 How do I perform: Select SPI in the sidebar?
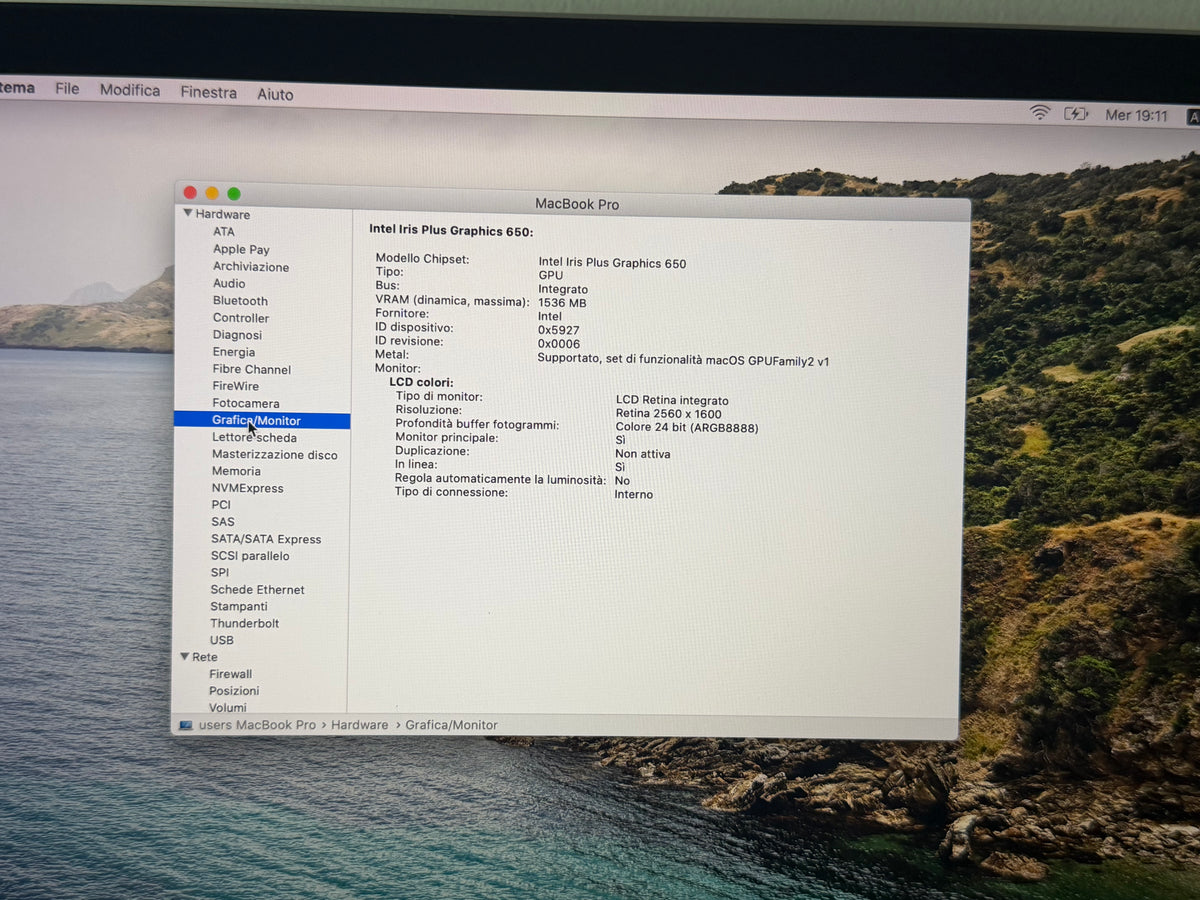[220, 573]
